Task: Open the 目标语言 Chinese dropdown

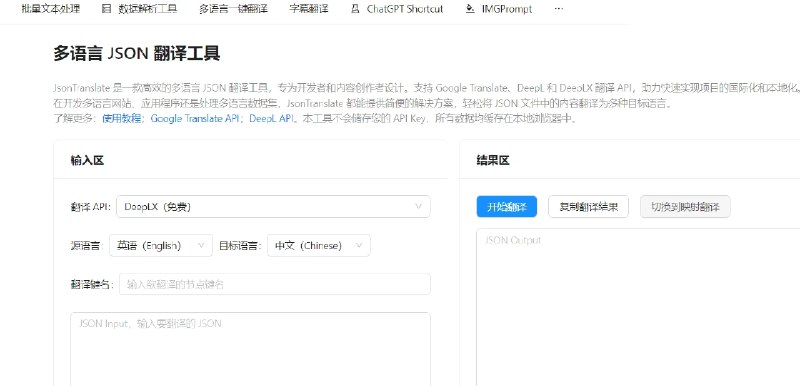Action: [x=319, y=245]
